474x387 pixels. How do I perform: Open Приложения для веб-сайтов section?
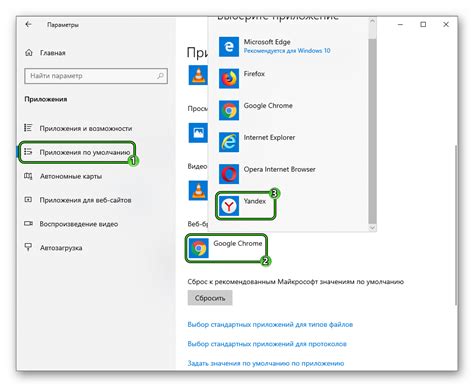coord(85,200)
